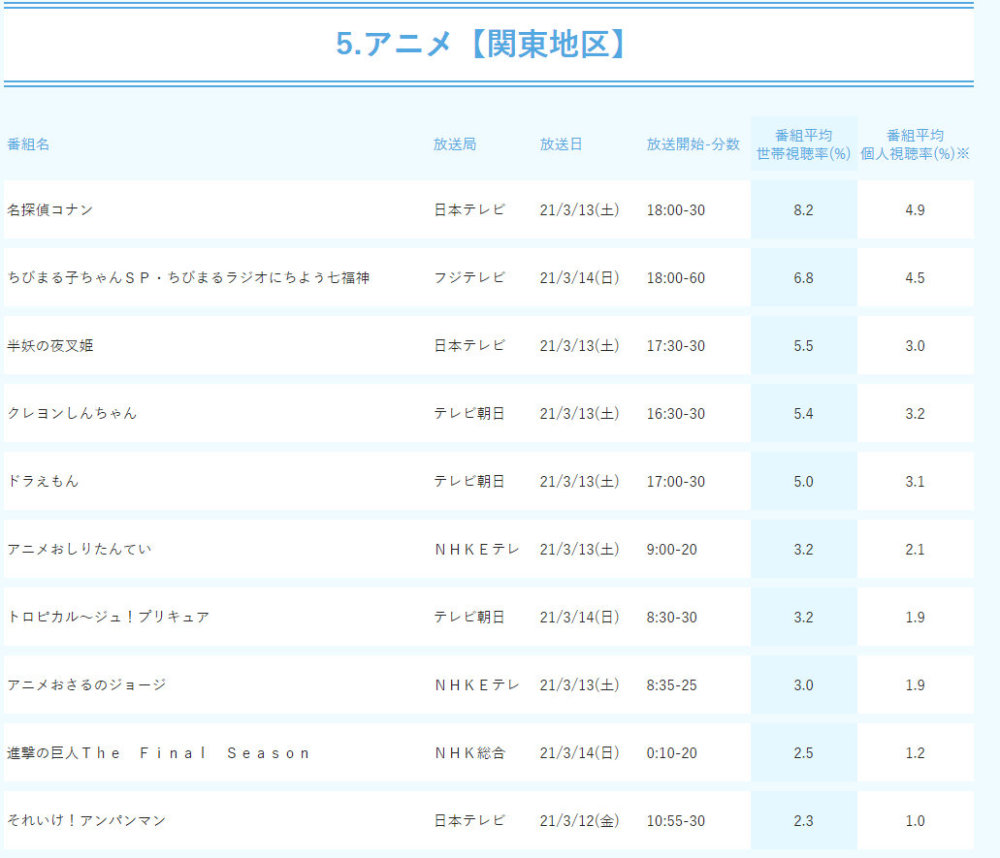Viewport: 1000px width, 858px height.
Task: Click individual rating 3.1
Action: click(915, 481)
